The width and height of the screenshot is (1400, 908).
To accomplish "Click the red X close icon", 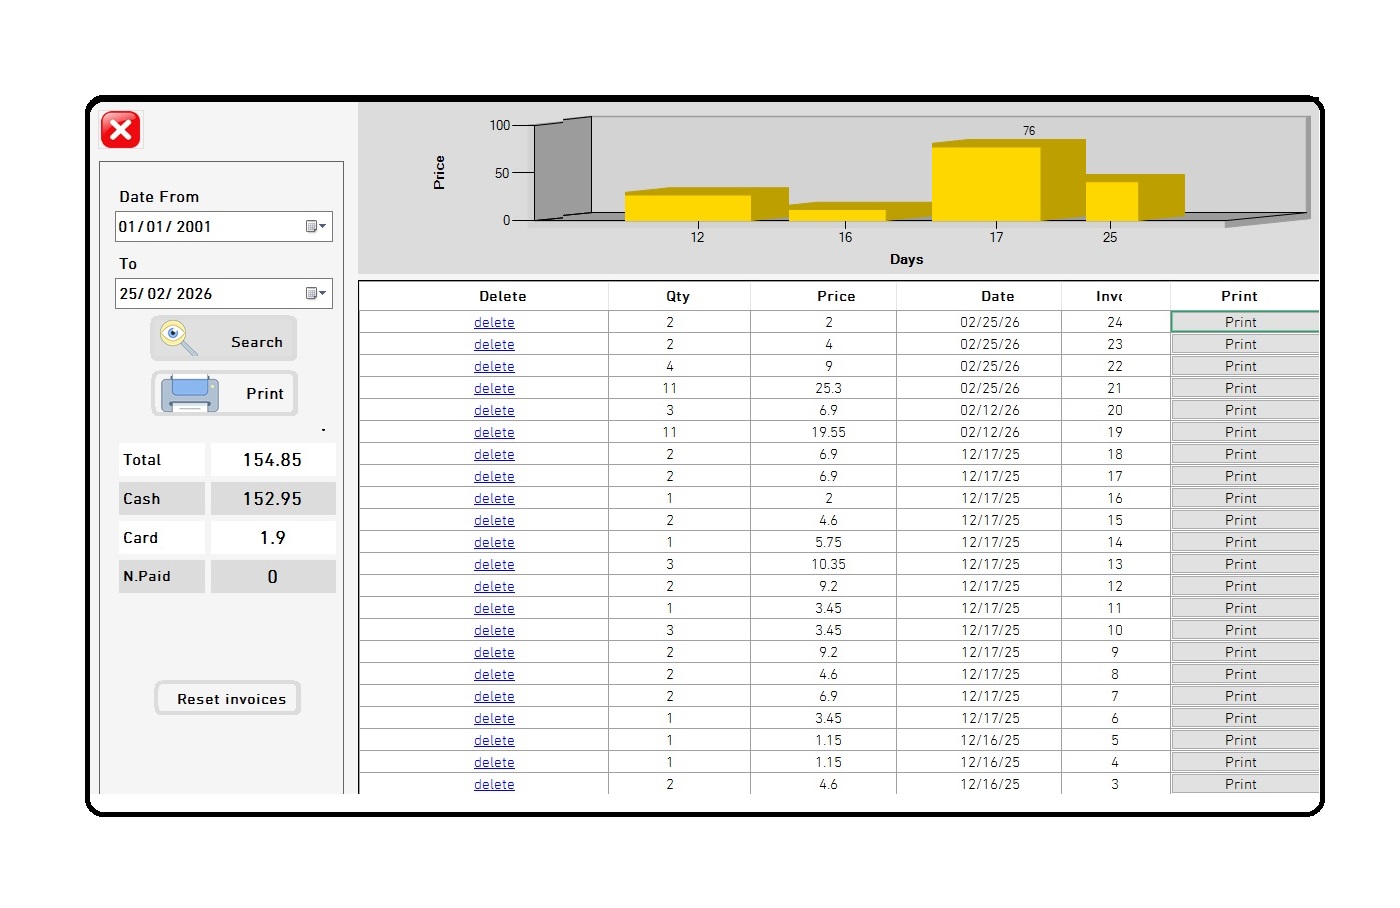I will 121,130.
